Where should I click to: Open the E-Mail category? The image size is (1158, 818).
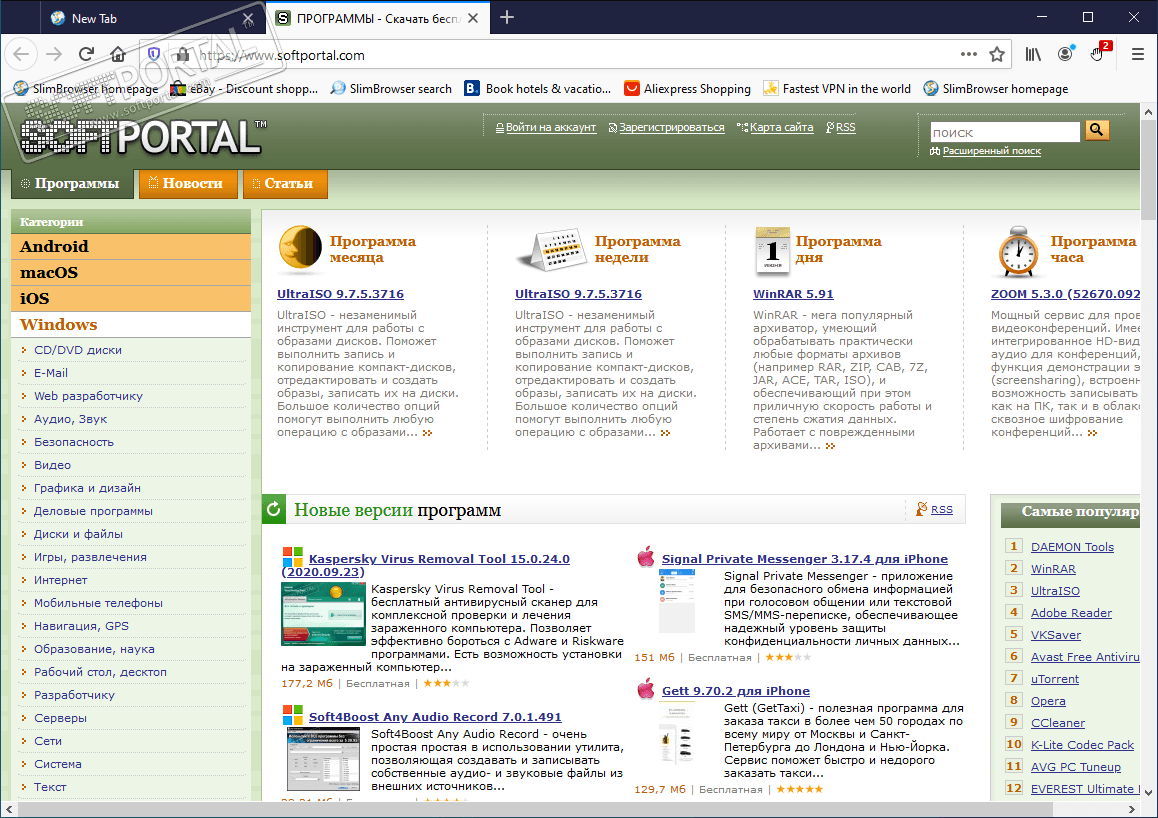click(51, 373)
